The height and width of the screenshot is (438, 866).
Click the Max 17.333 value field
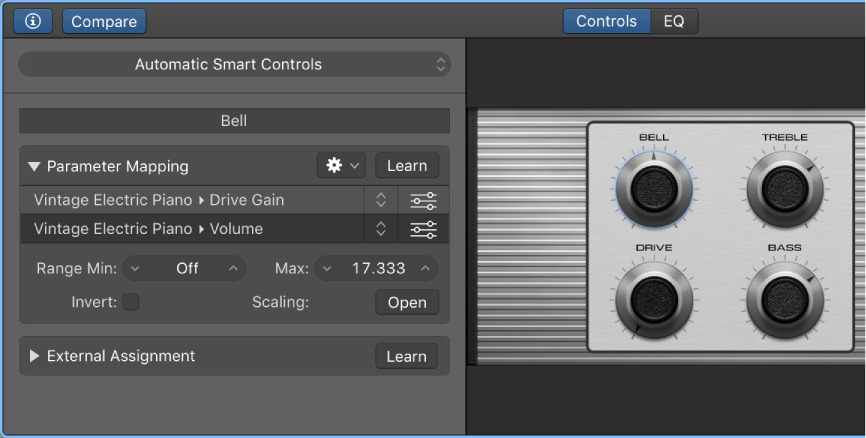(378, 268)
